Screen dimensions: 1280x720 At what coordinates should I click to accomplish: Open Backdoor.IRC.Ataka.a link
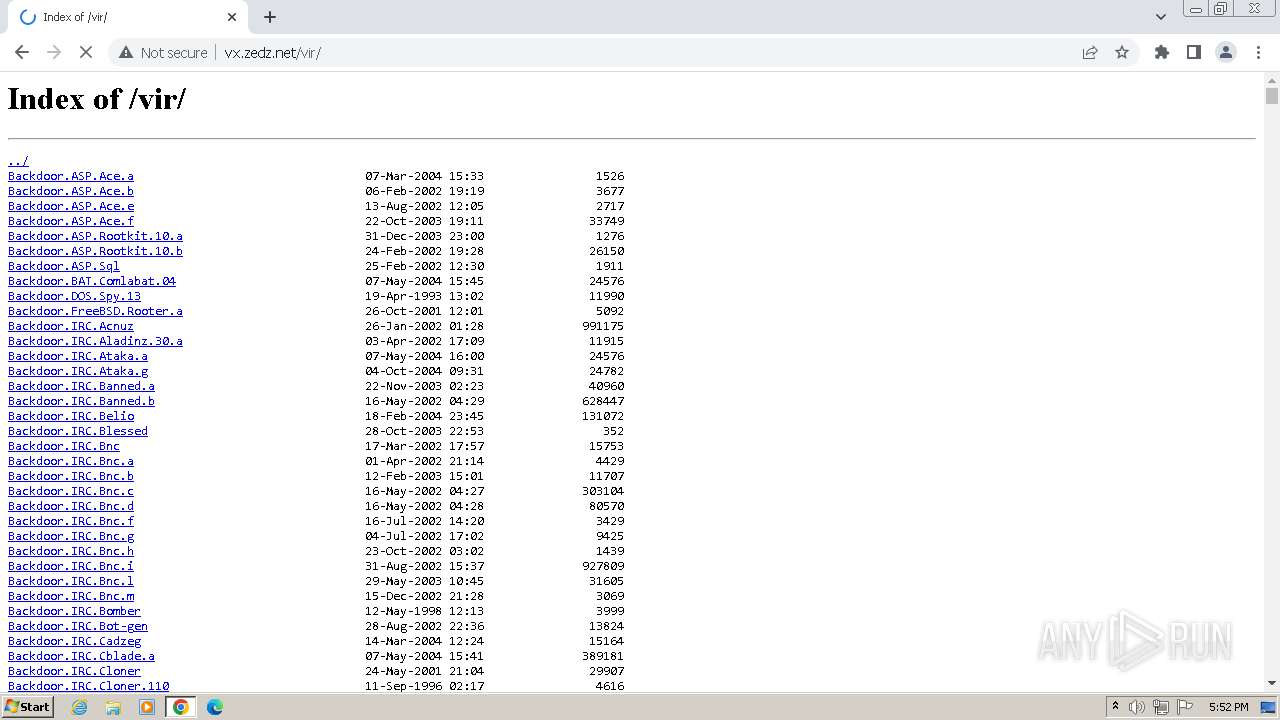[x=78, y=356]
